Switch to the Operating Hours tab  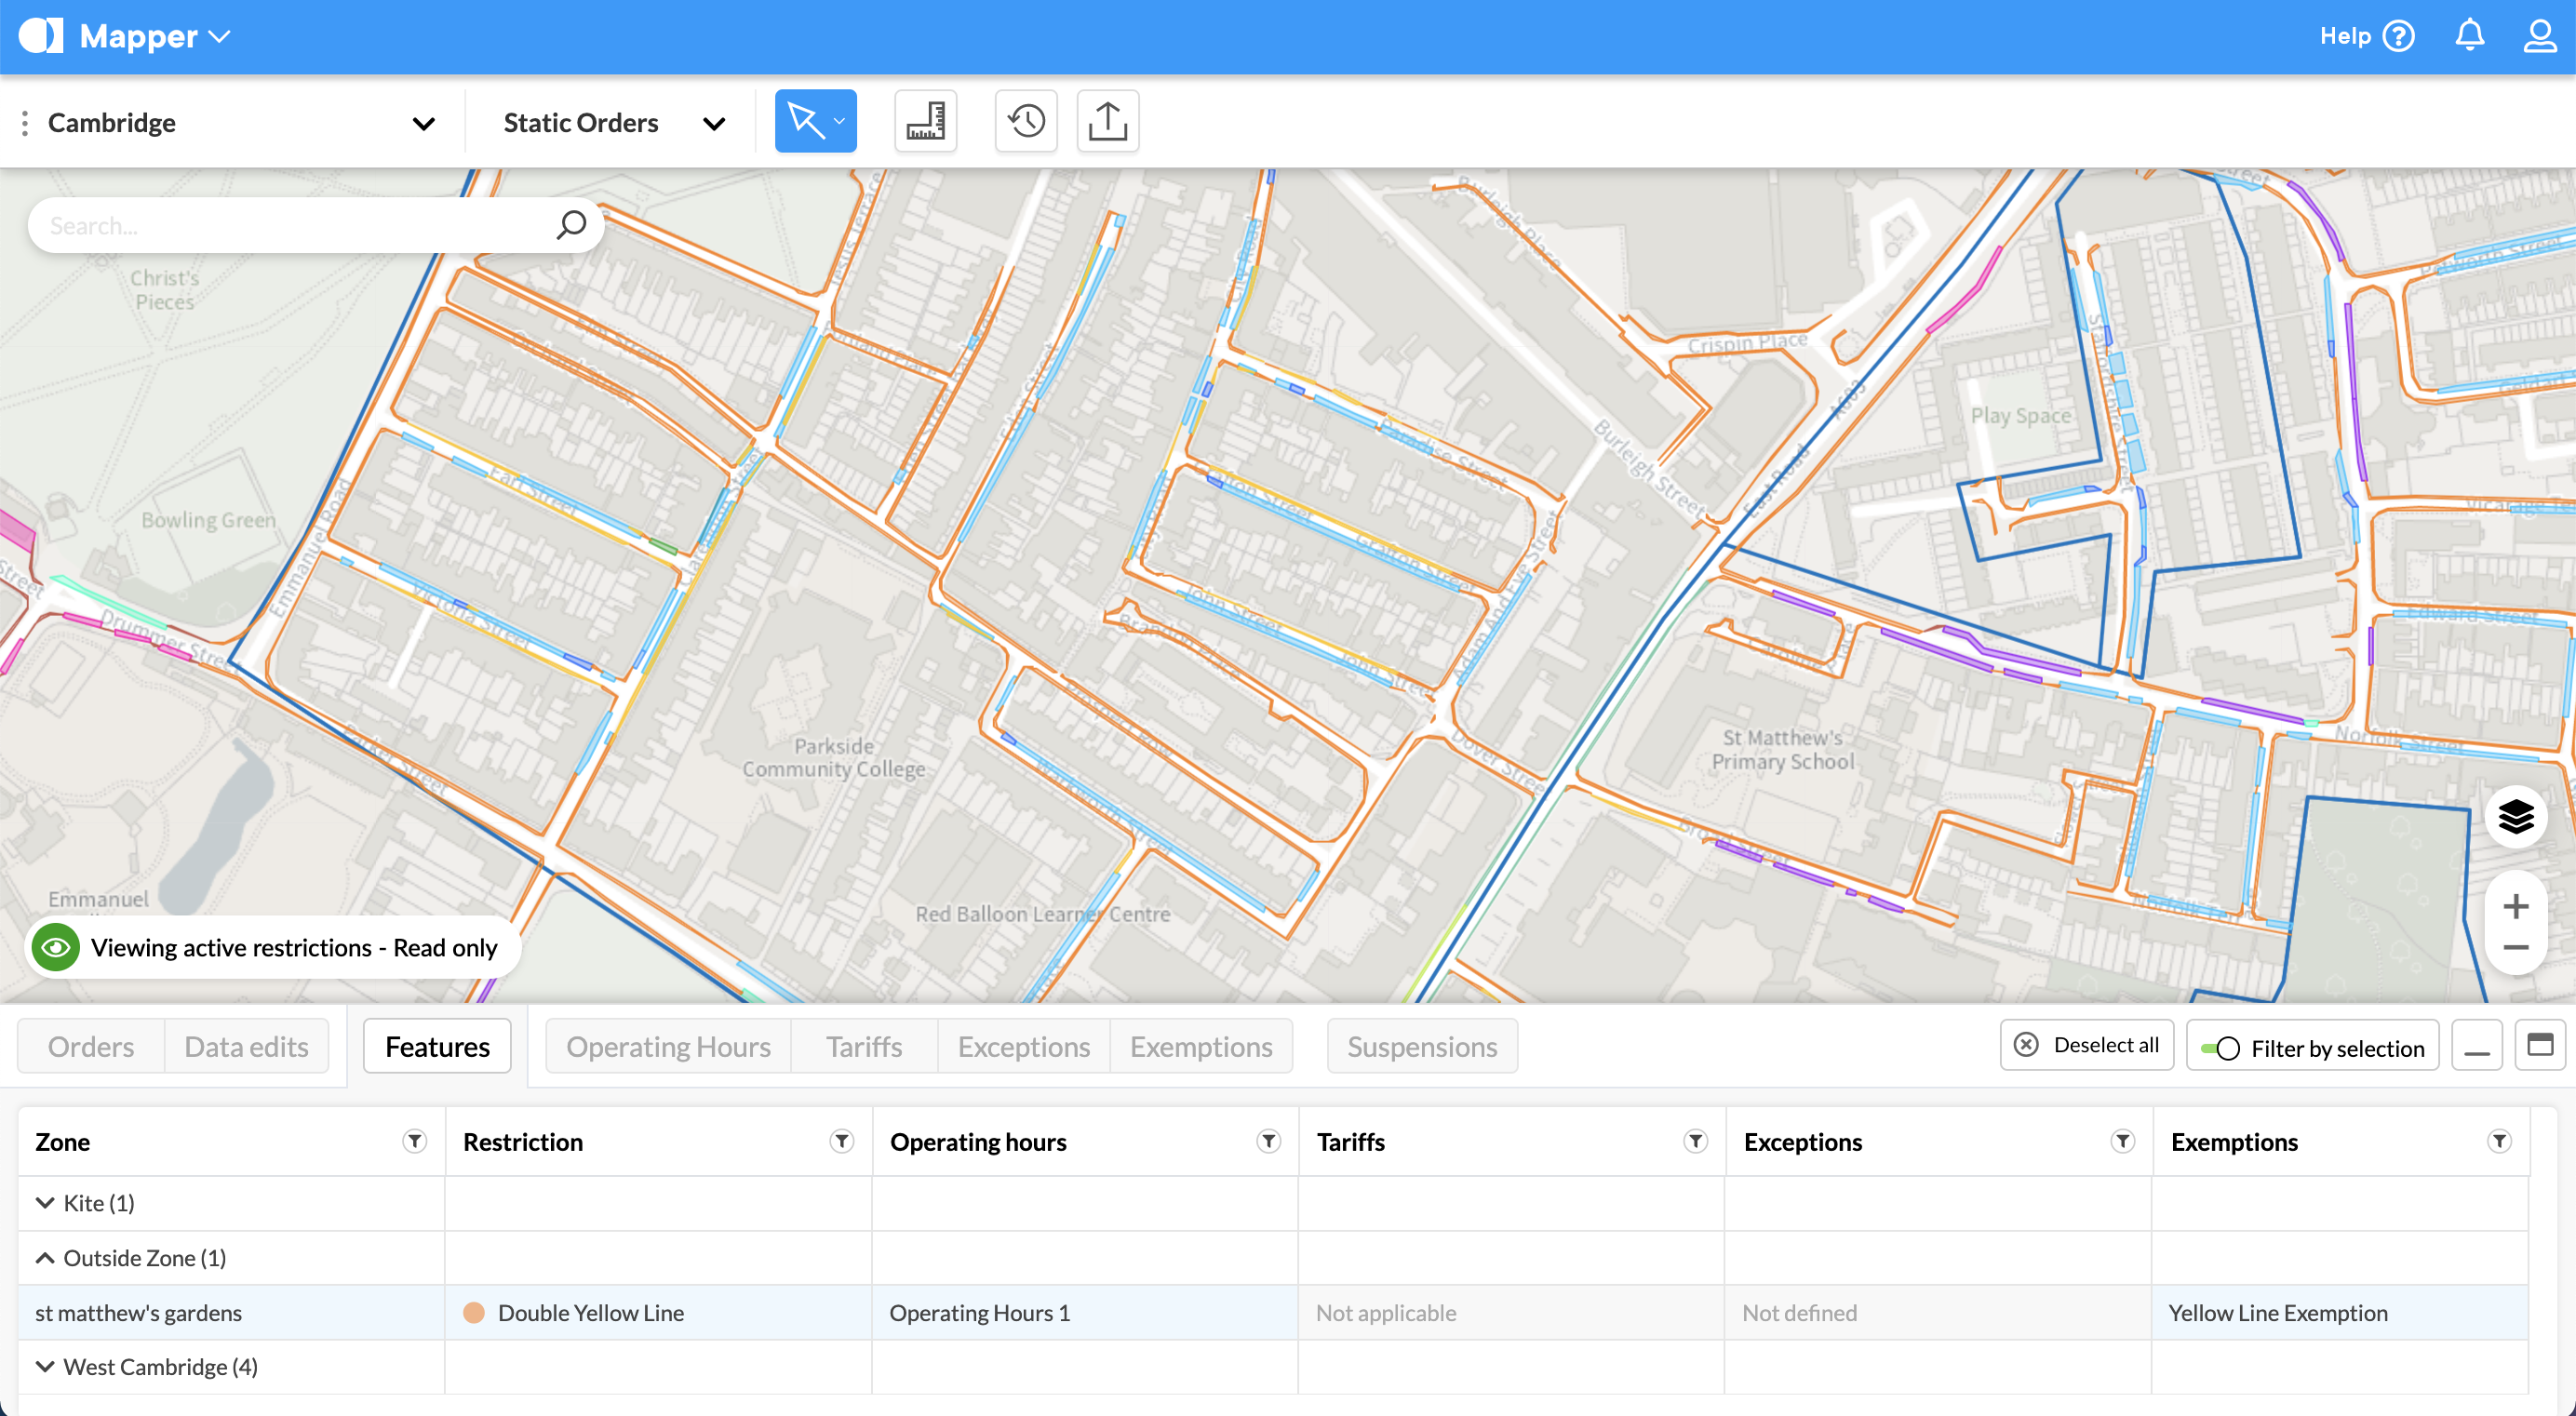pos(668,1046)
